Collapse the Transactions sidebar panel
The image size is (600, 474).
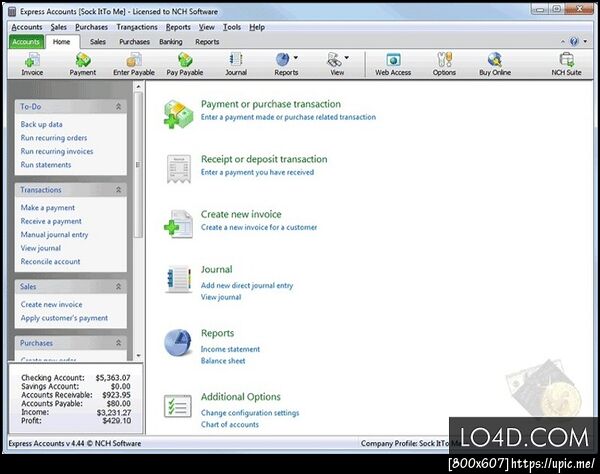[119, 190]
